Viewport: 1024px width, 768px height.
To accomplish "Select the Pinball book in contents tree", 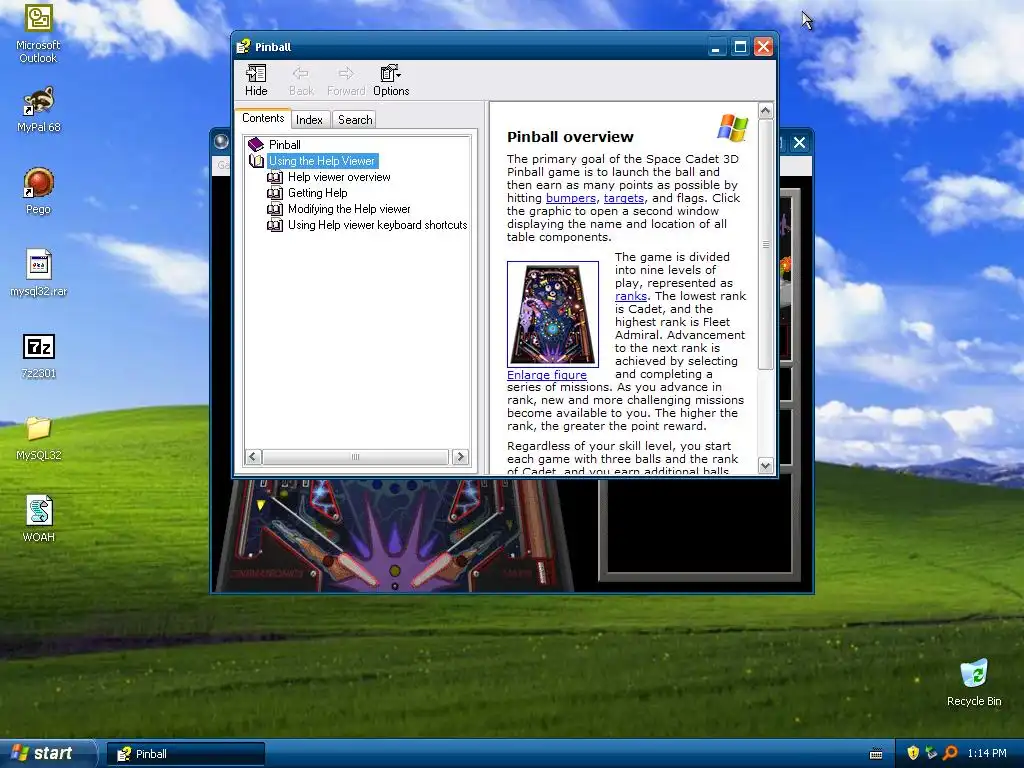I will pos(285,144).
